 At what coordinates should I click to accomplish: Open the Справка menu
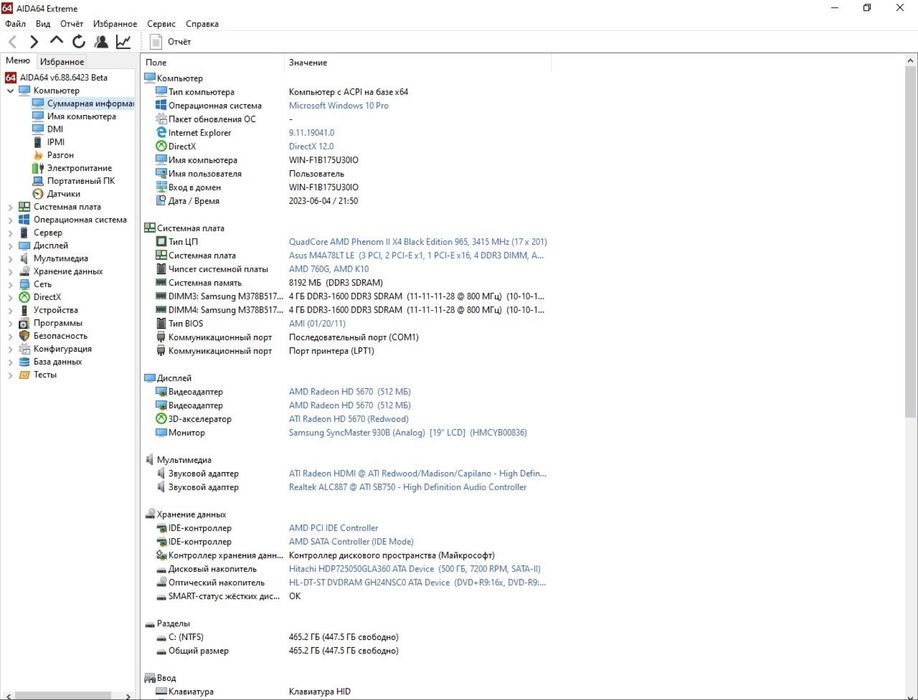202,23
